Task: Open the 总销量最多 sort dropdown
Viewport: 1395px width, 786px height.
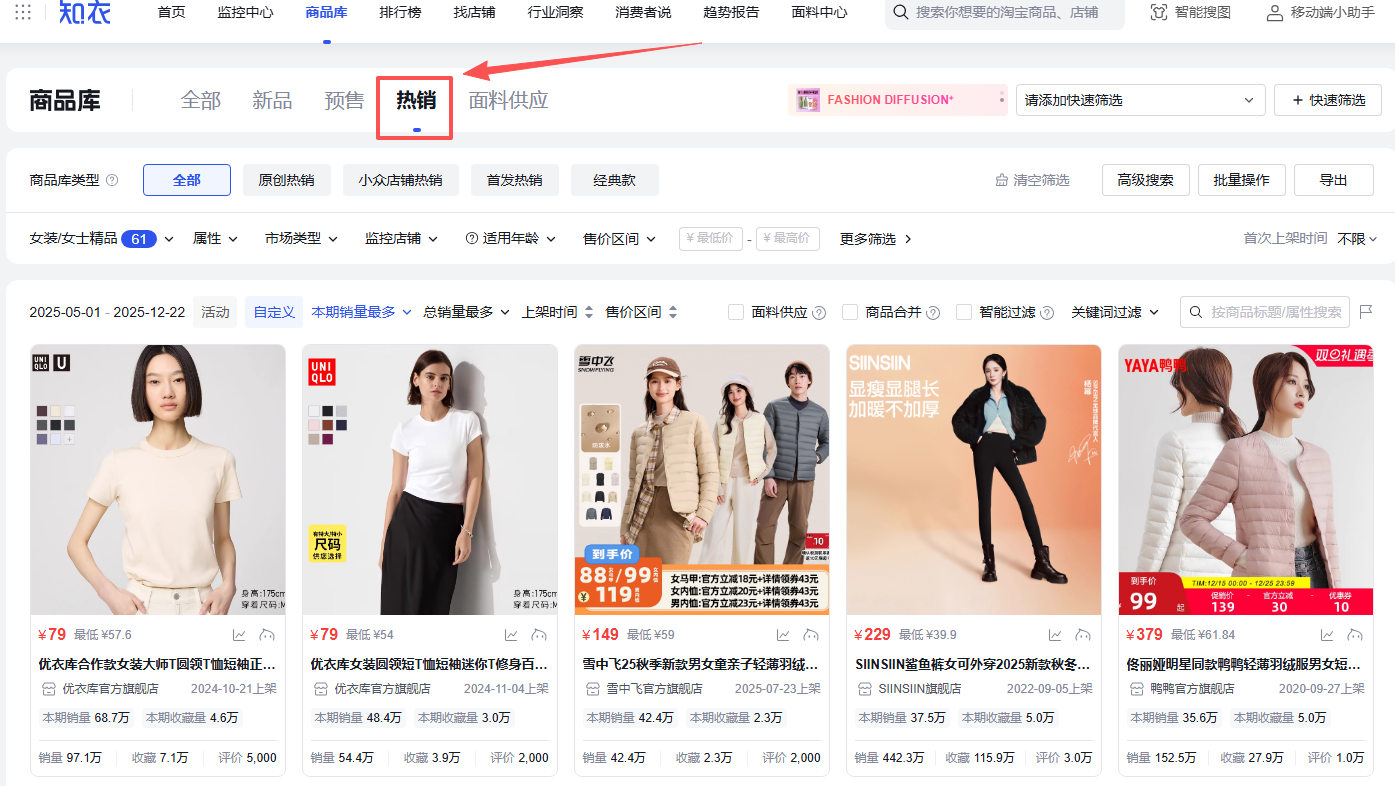Action: 467,312
